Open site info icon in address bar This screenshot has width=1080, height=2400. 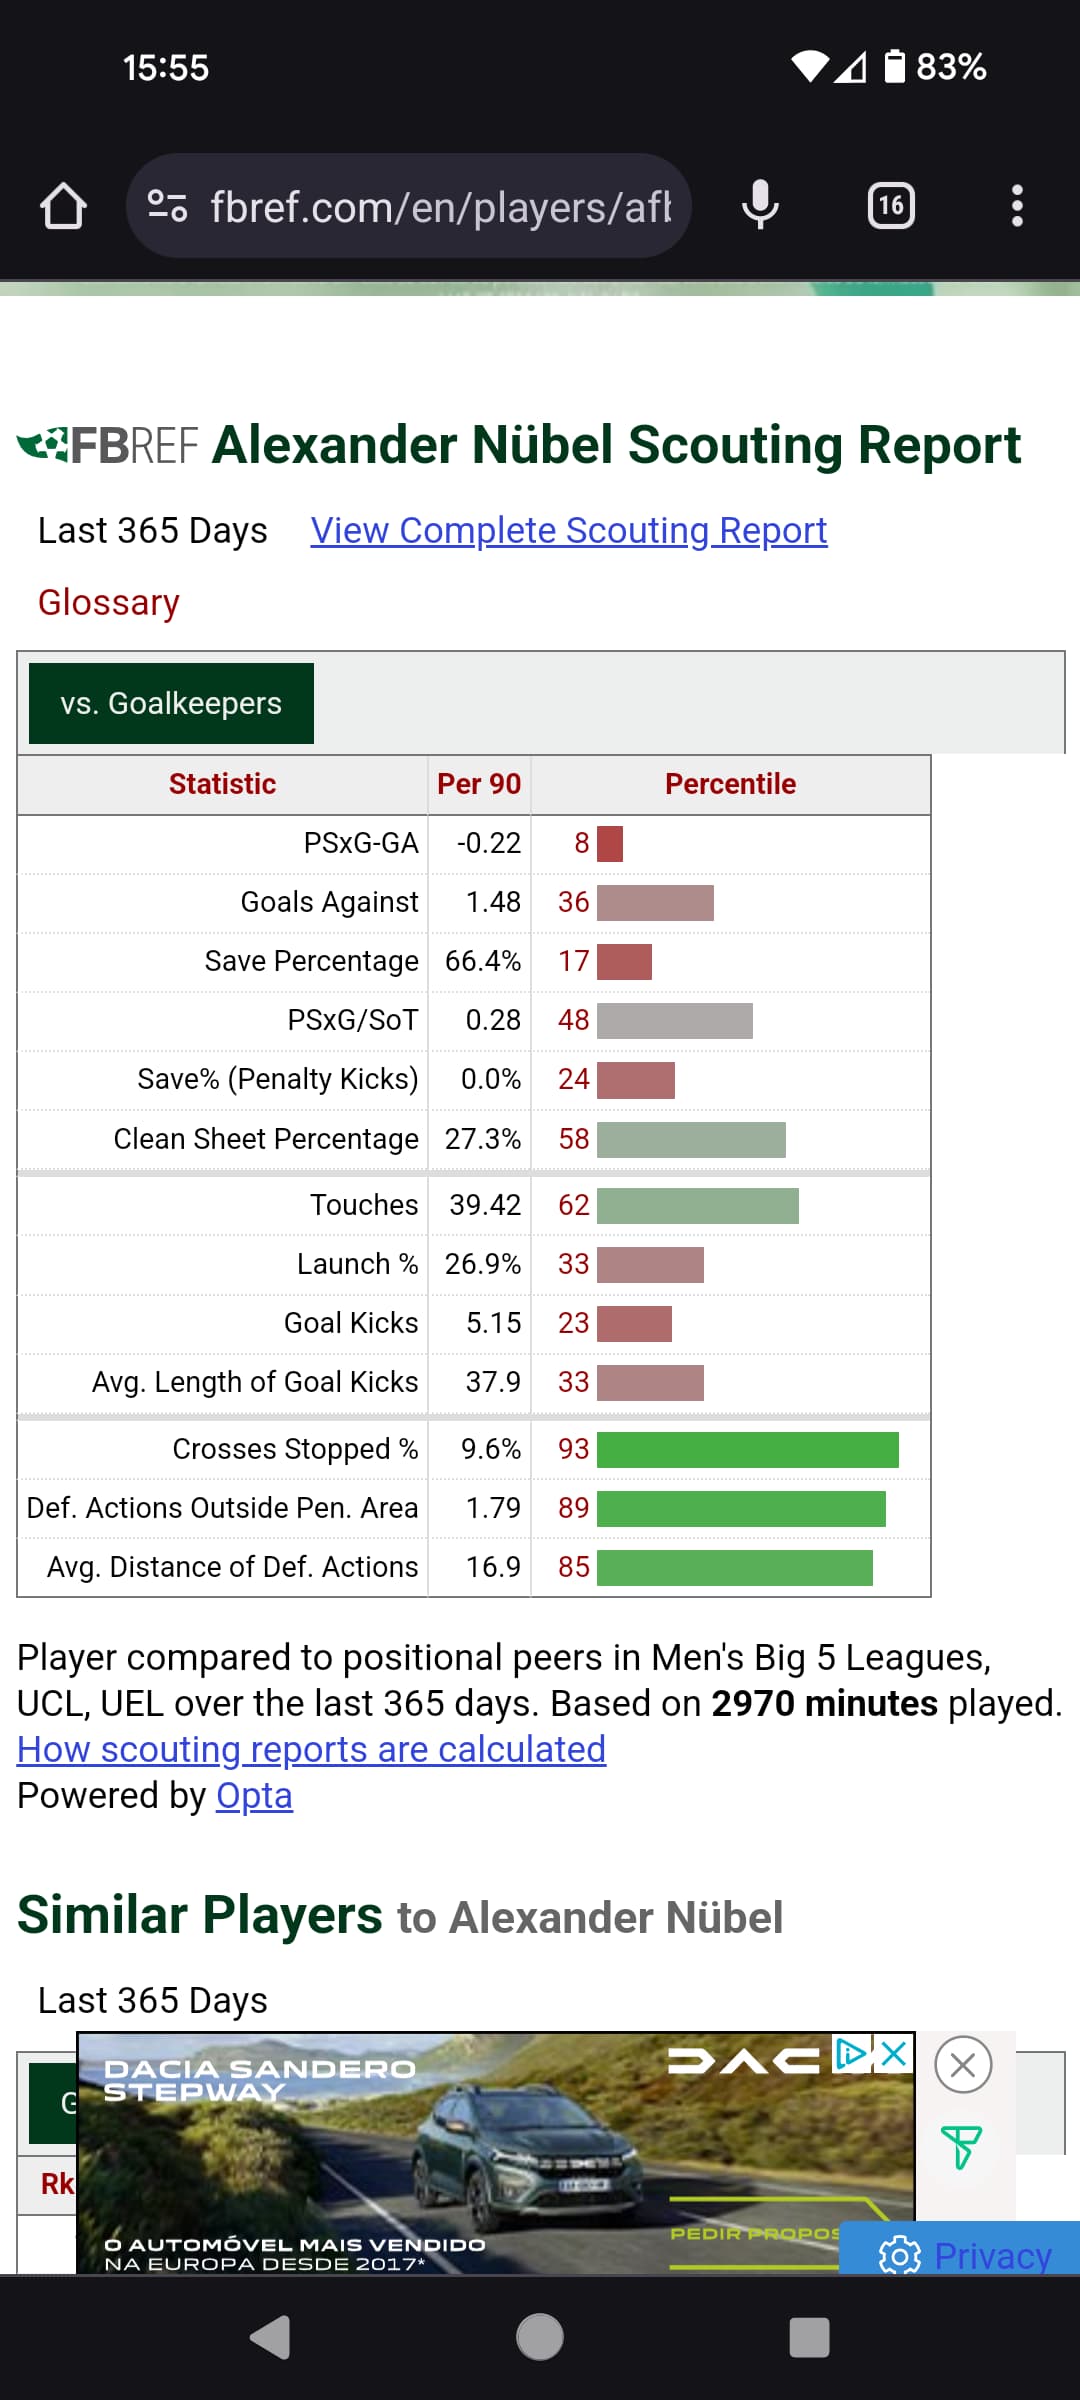[x=167, y=206]
